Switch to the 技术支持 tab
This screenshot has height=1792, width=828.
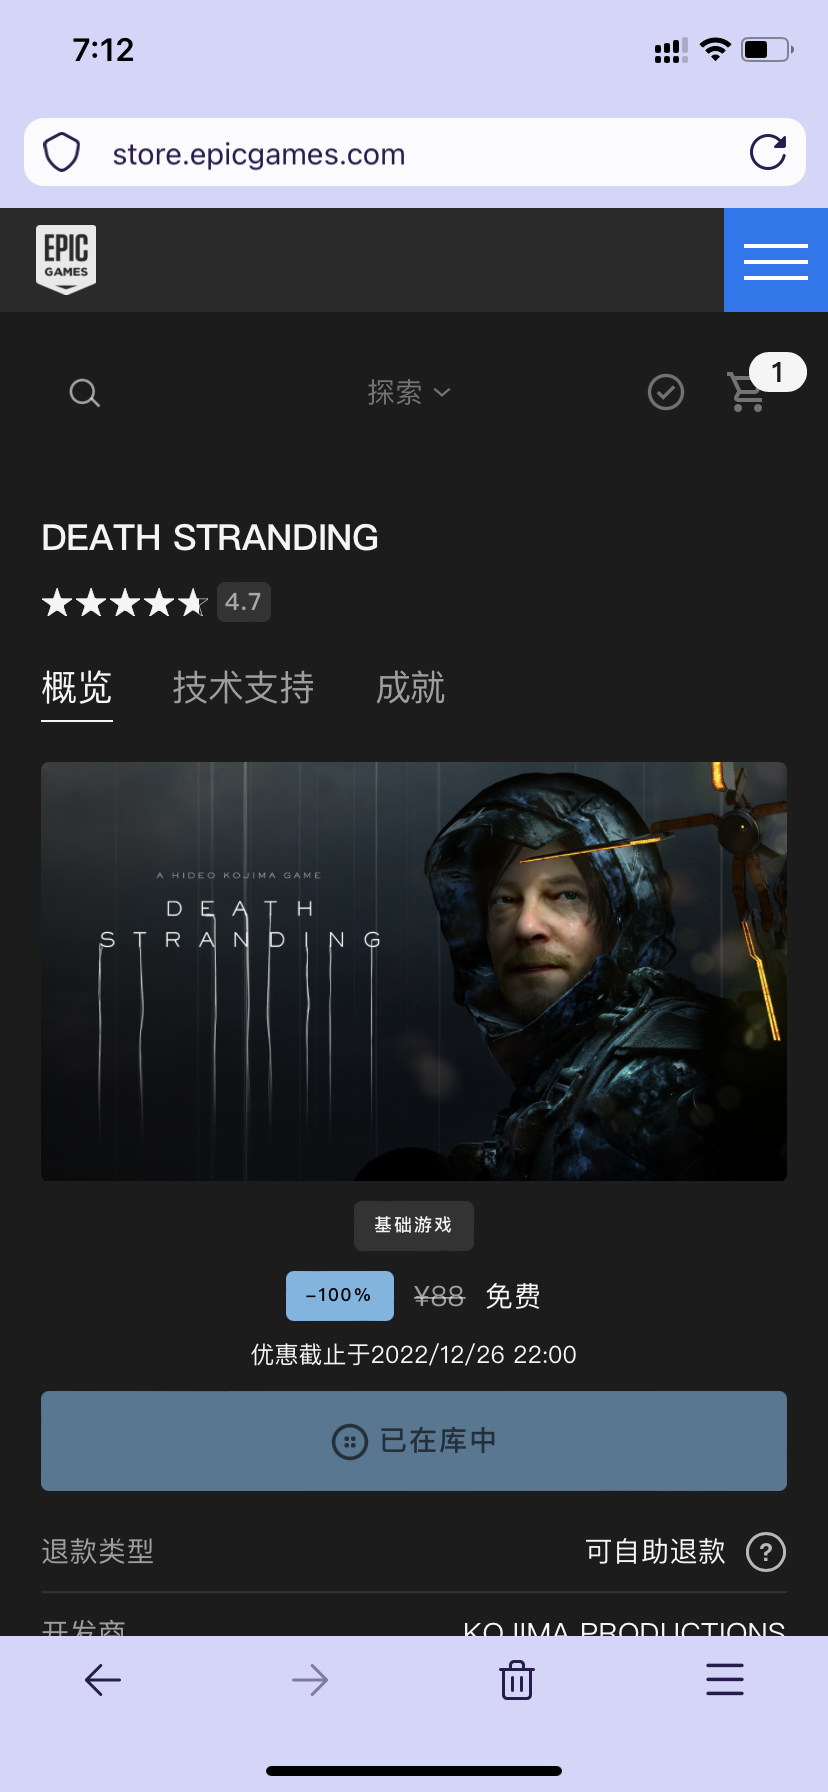(x=243, y=688)
